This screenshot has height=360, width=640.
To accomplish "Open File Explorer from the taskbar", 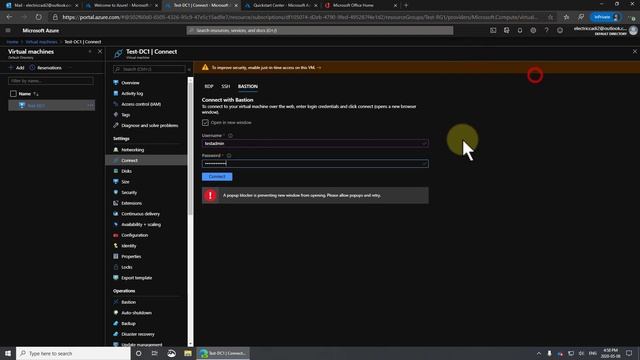I will pos(188,353).
